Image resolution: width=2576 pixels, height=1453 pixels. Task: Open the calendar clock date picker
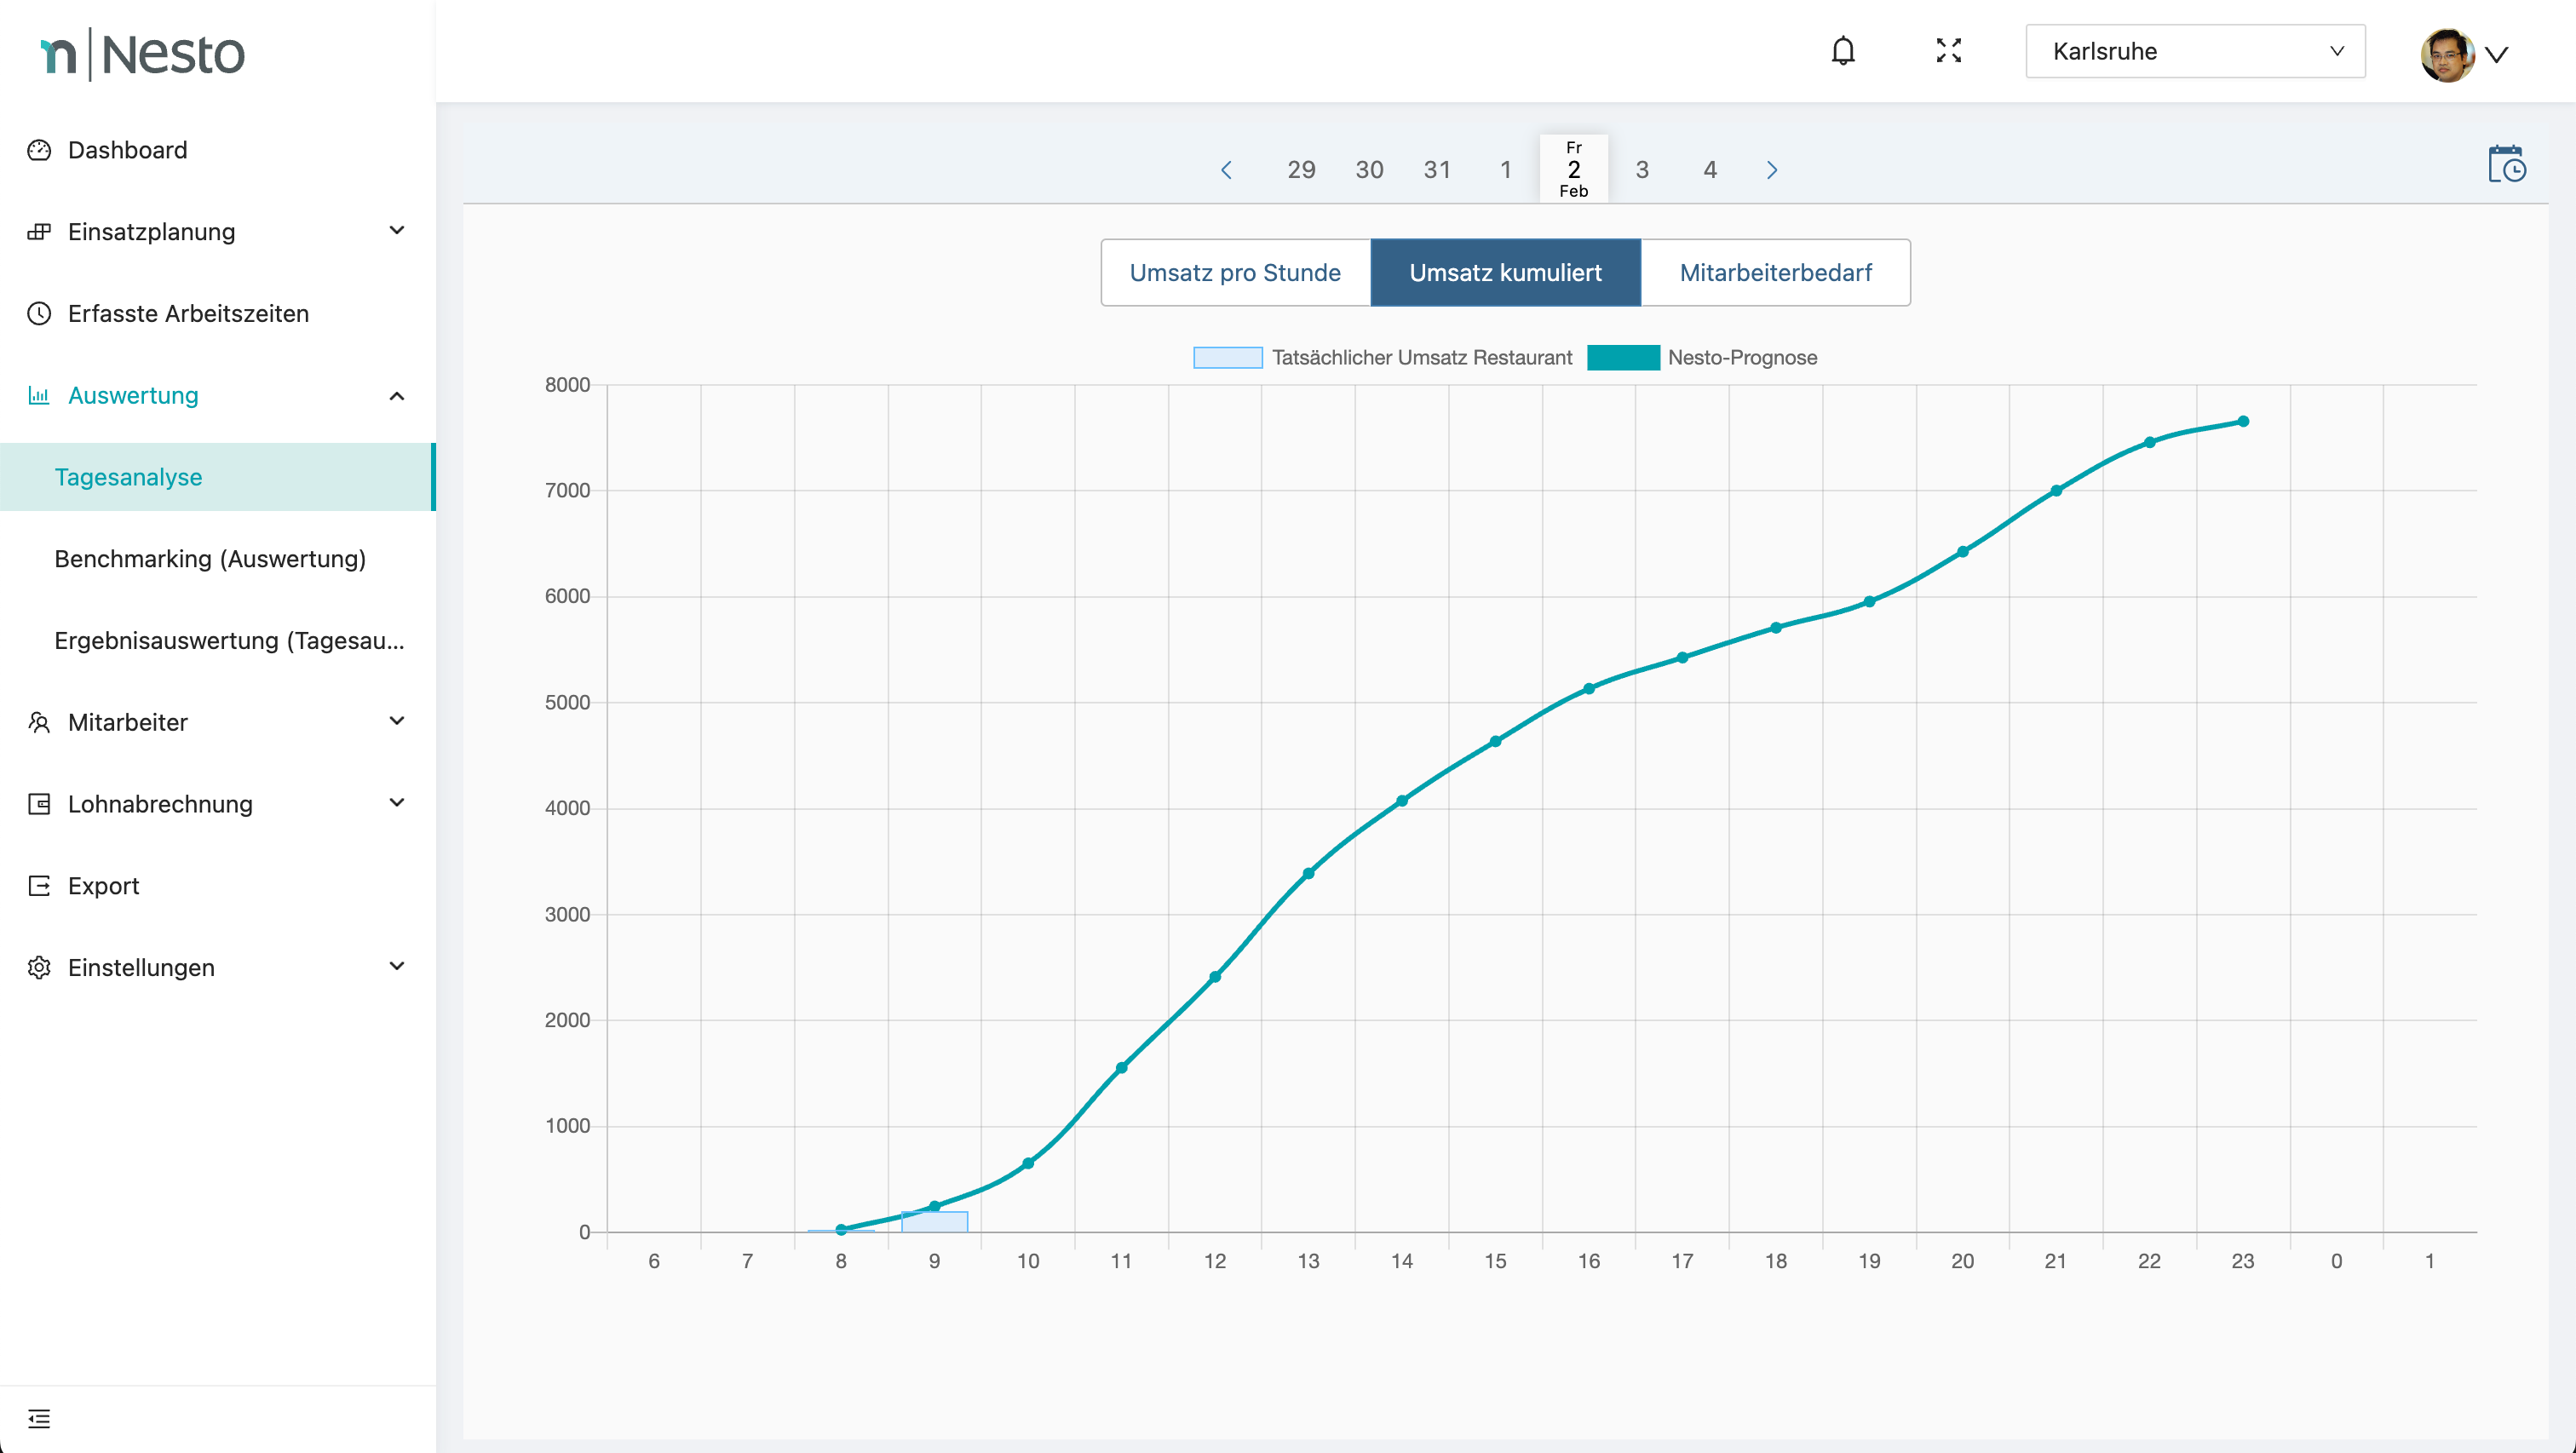[x=2506, y=165]
